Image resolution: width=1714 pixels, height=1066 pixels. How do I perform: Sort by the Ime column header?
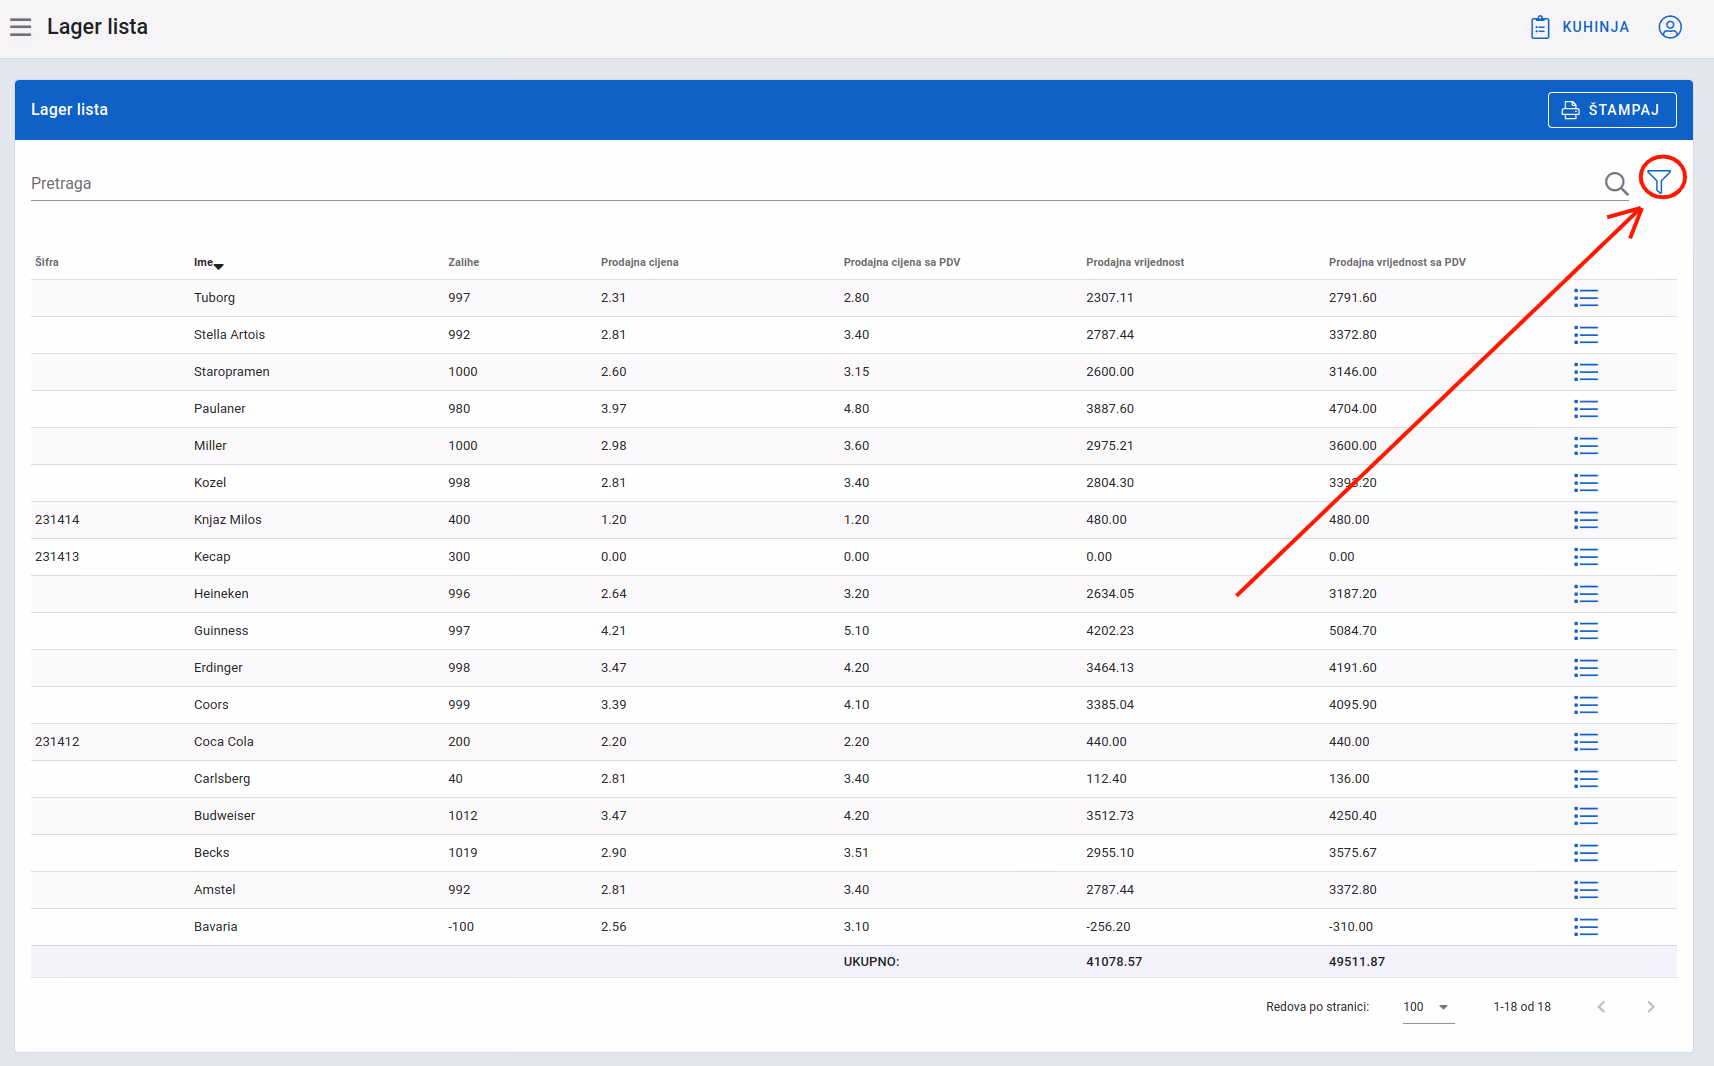click(x=209, y=263)
